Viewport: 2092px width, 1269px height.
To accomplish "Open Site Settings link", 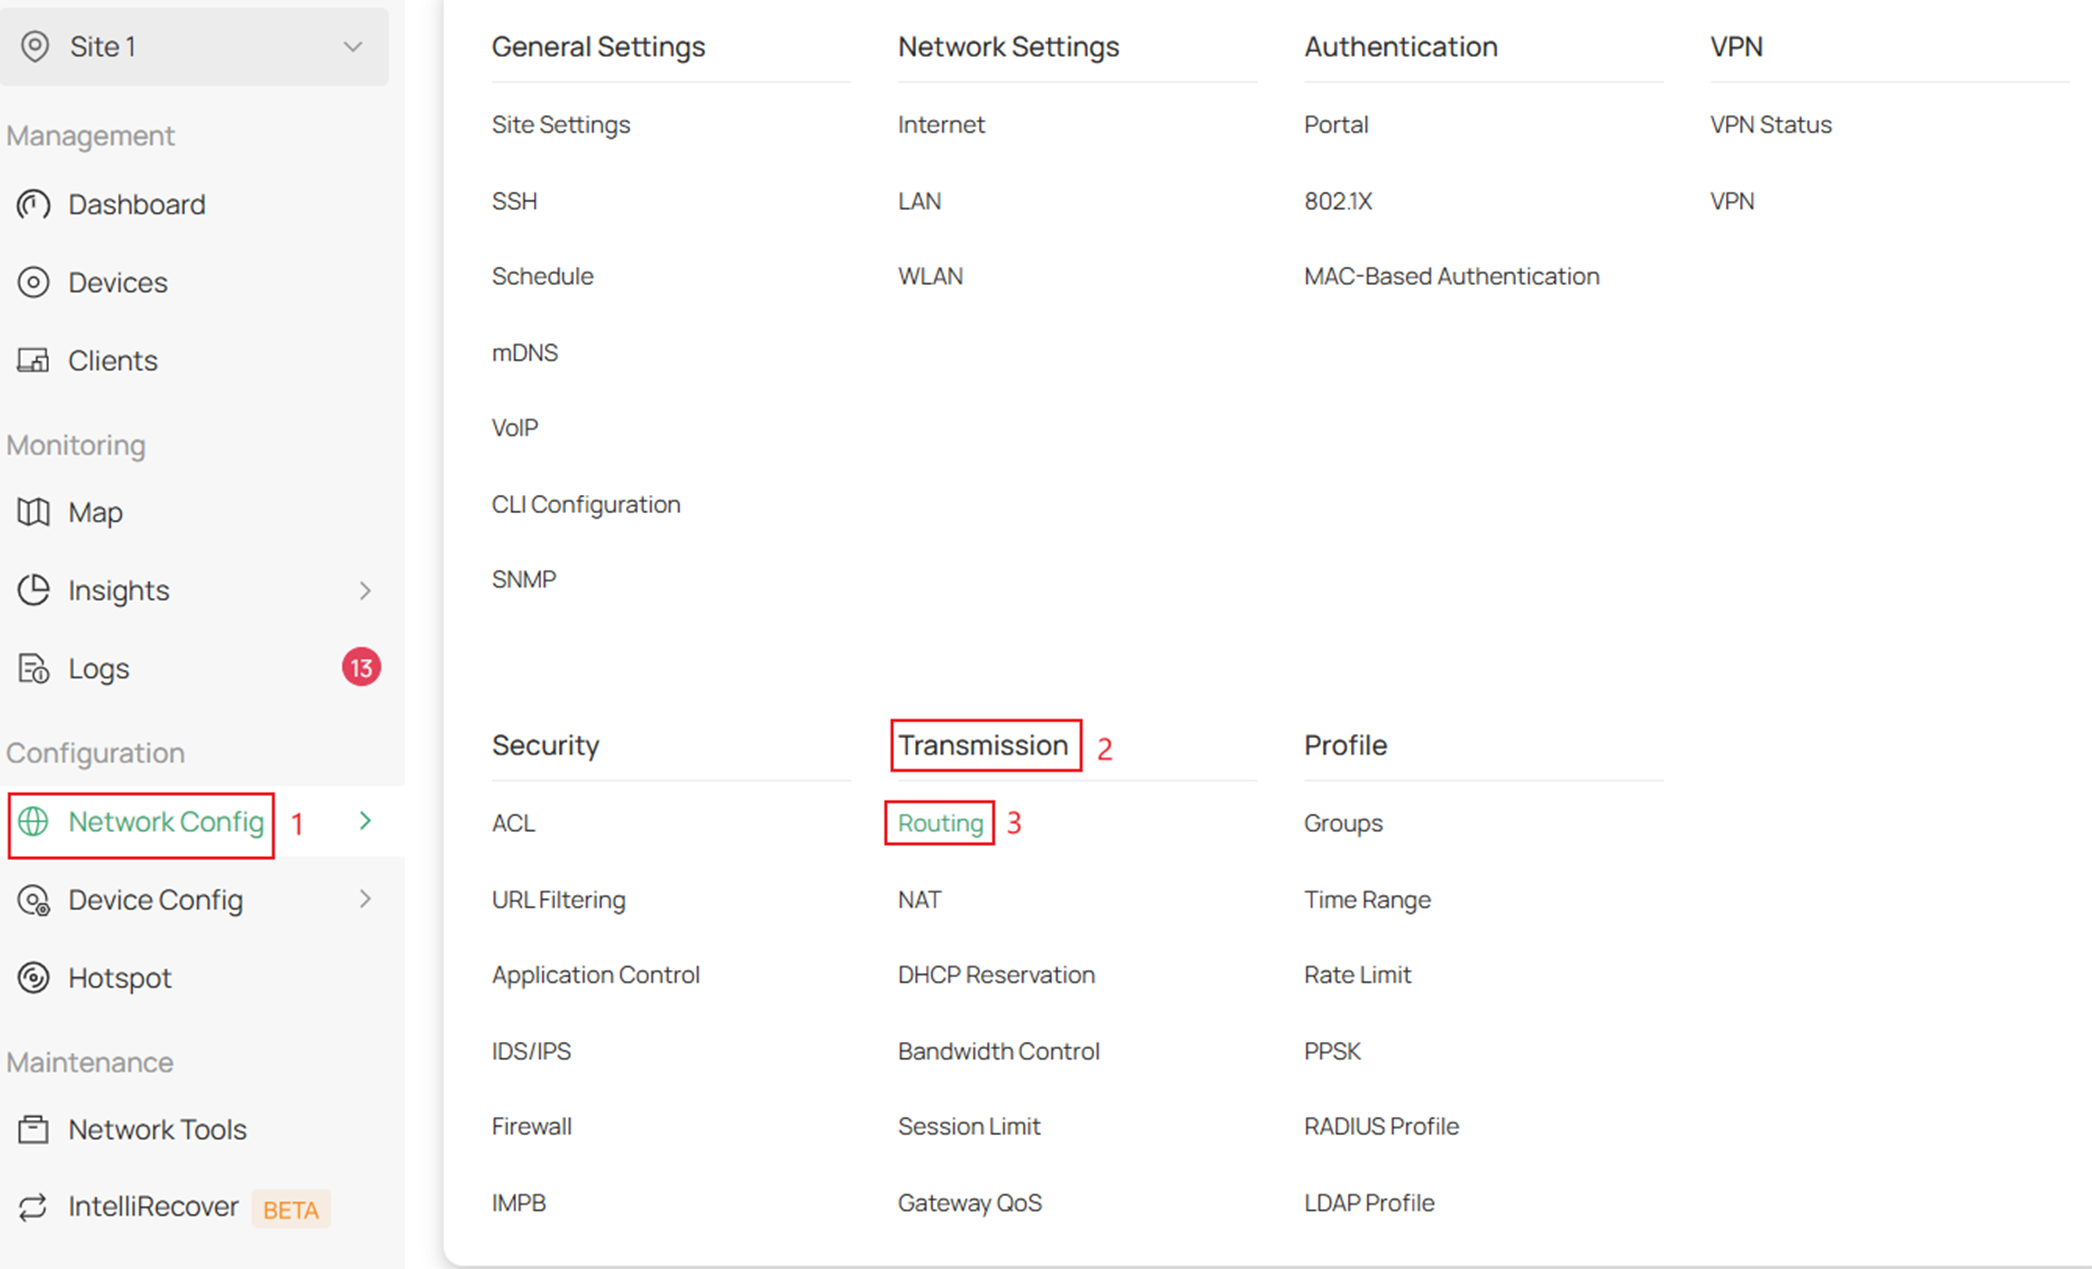I will tap(561, 124).
